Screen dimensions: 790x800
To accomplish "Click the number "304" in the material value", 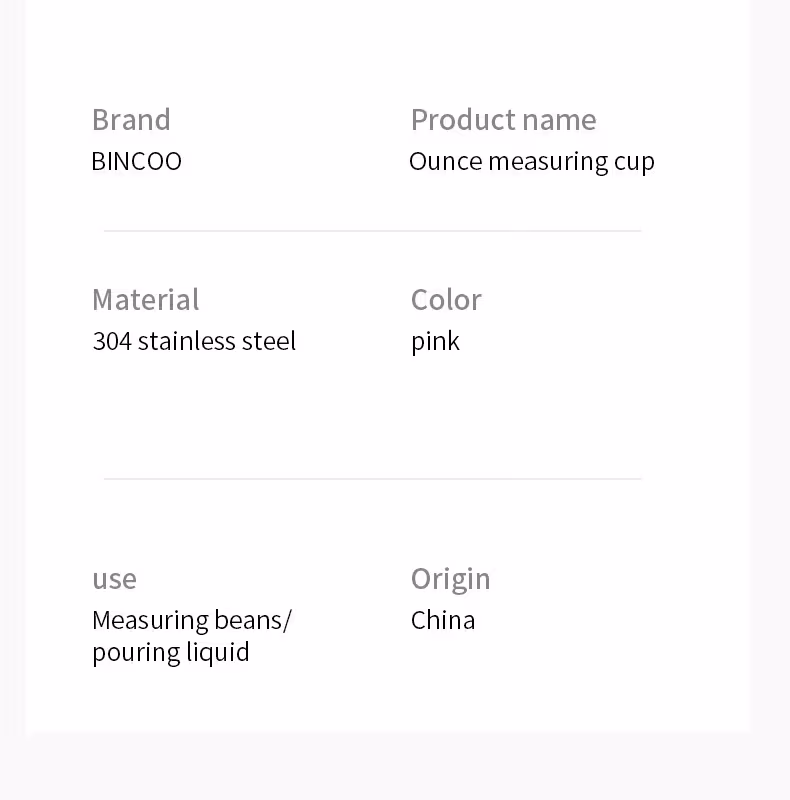I will tap(112, 341).
